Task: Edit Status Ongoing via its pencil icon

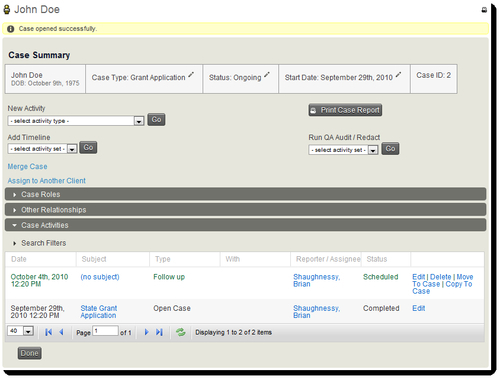Action: click(267, 75)
